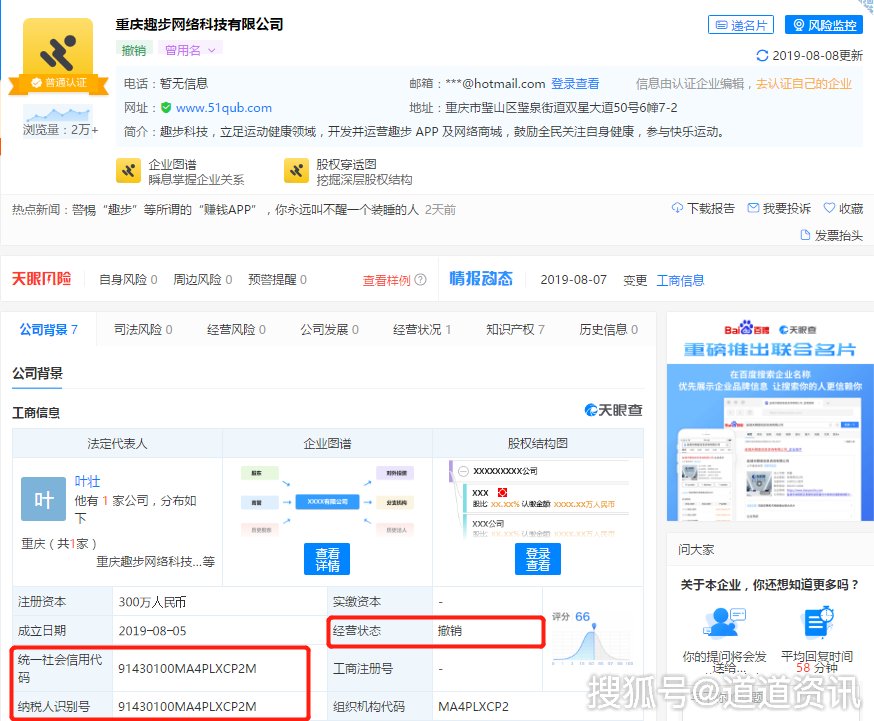Screen dimensions: 874x721
Task: Click the 发票抬头 invoice header icon
Action: click(806, 235)
